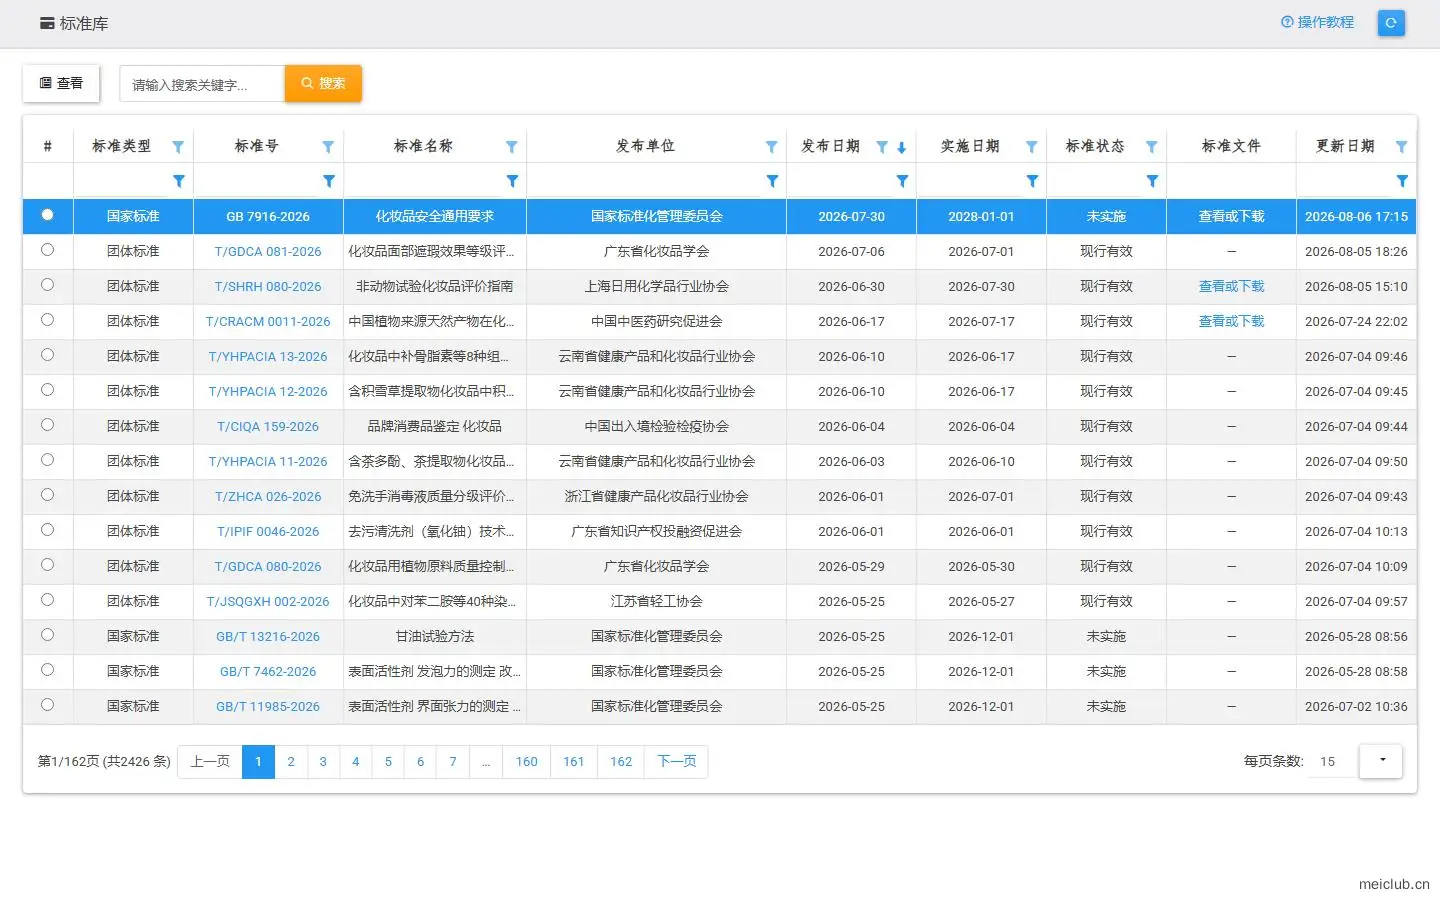The width and height of the screenshot is (1440, 900).
Task: Click filter-row funnel icon under 发布日期
Action: click(x=902, y=181)
